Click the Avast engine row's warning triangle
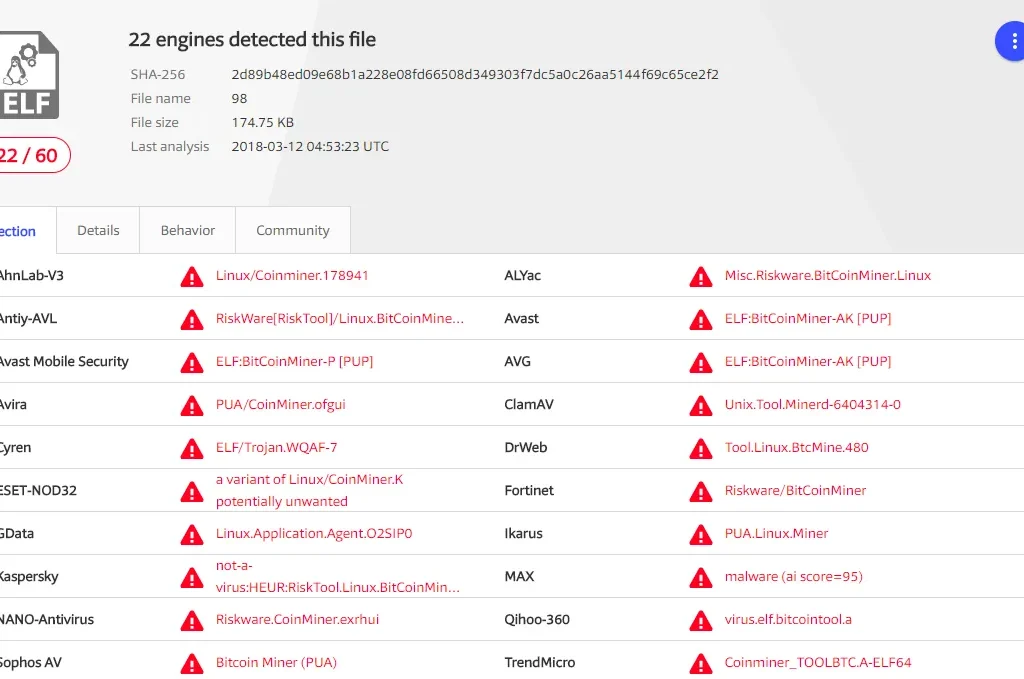This screenshot has width=1024, height=679. pos(701,320)
